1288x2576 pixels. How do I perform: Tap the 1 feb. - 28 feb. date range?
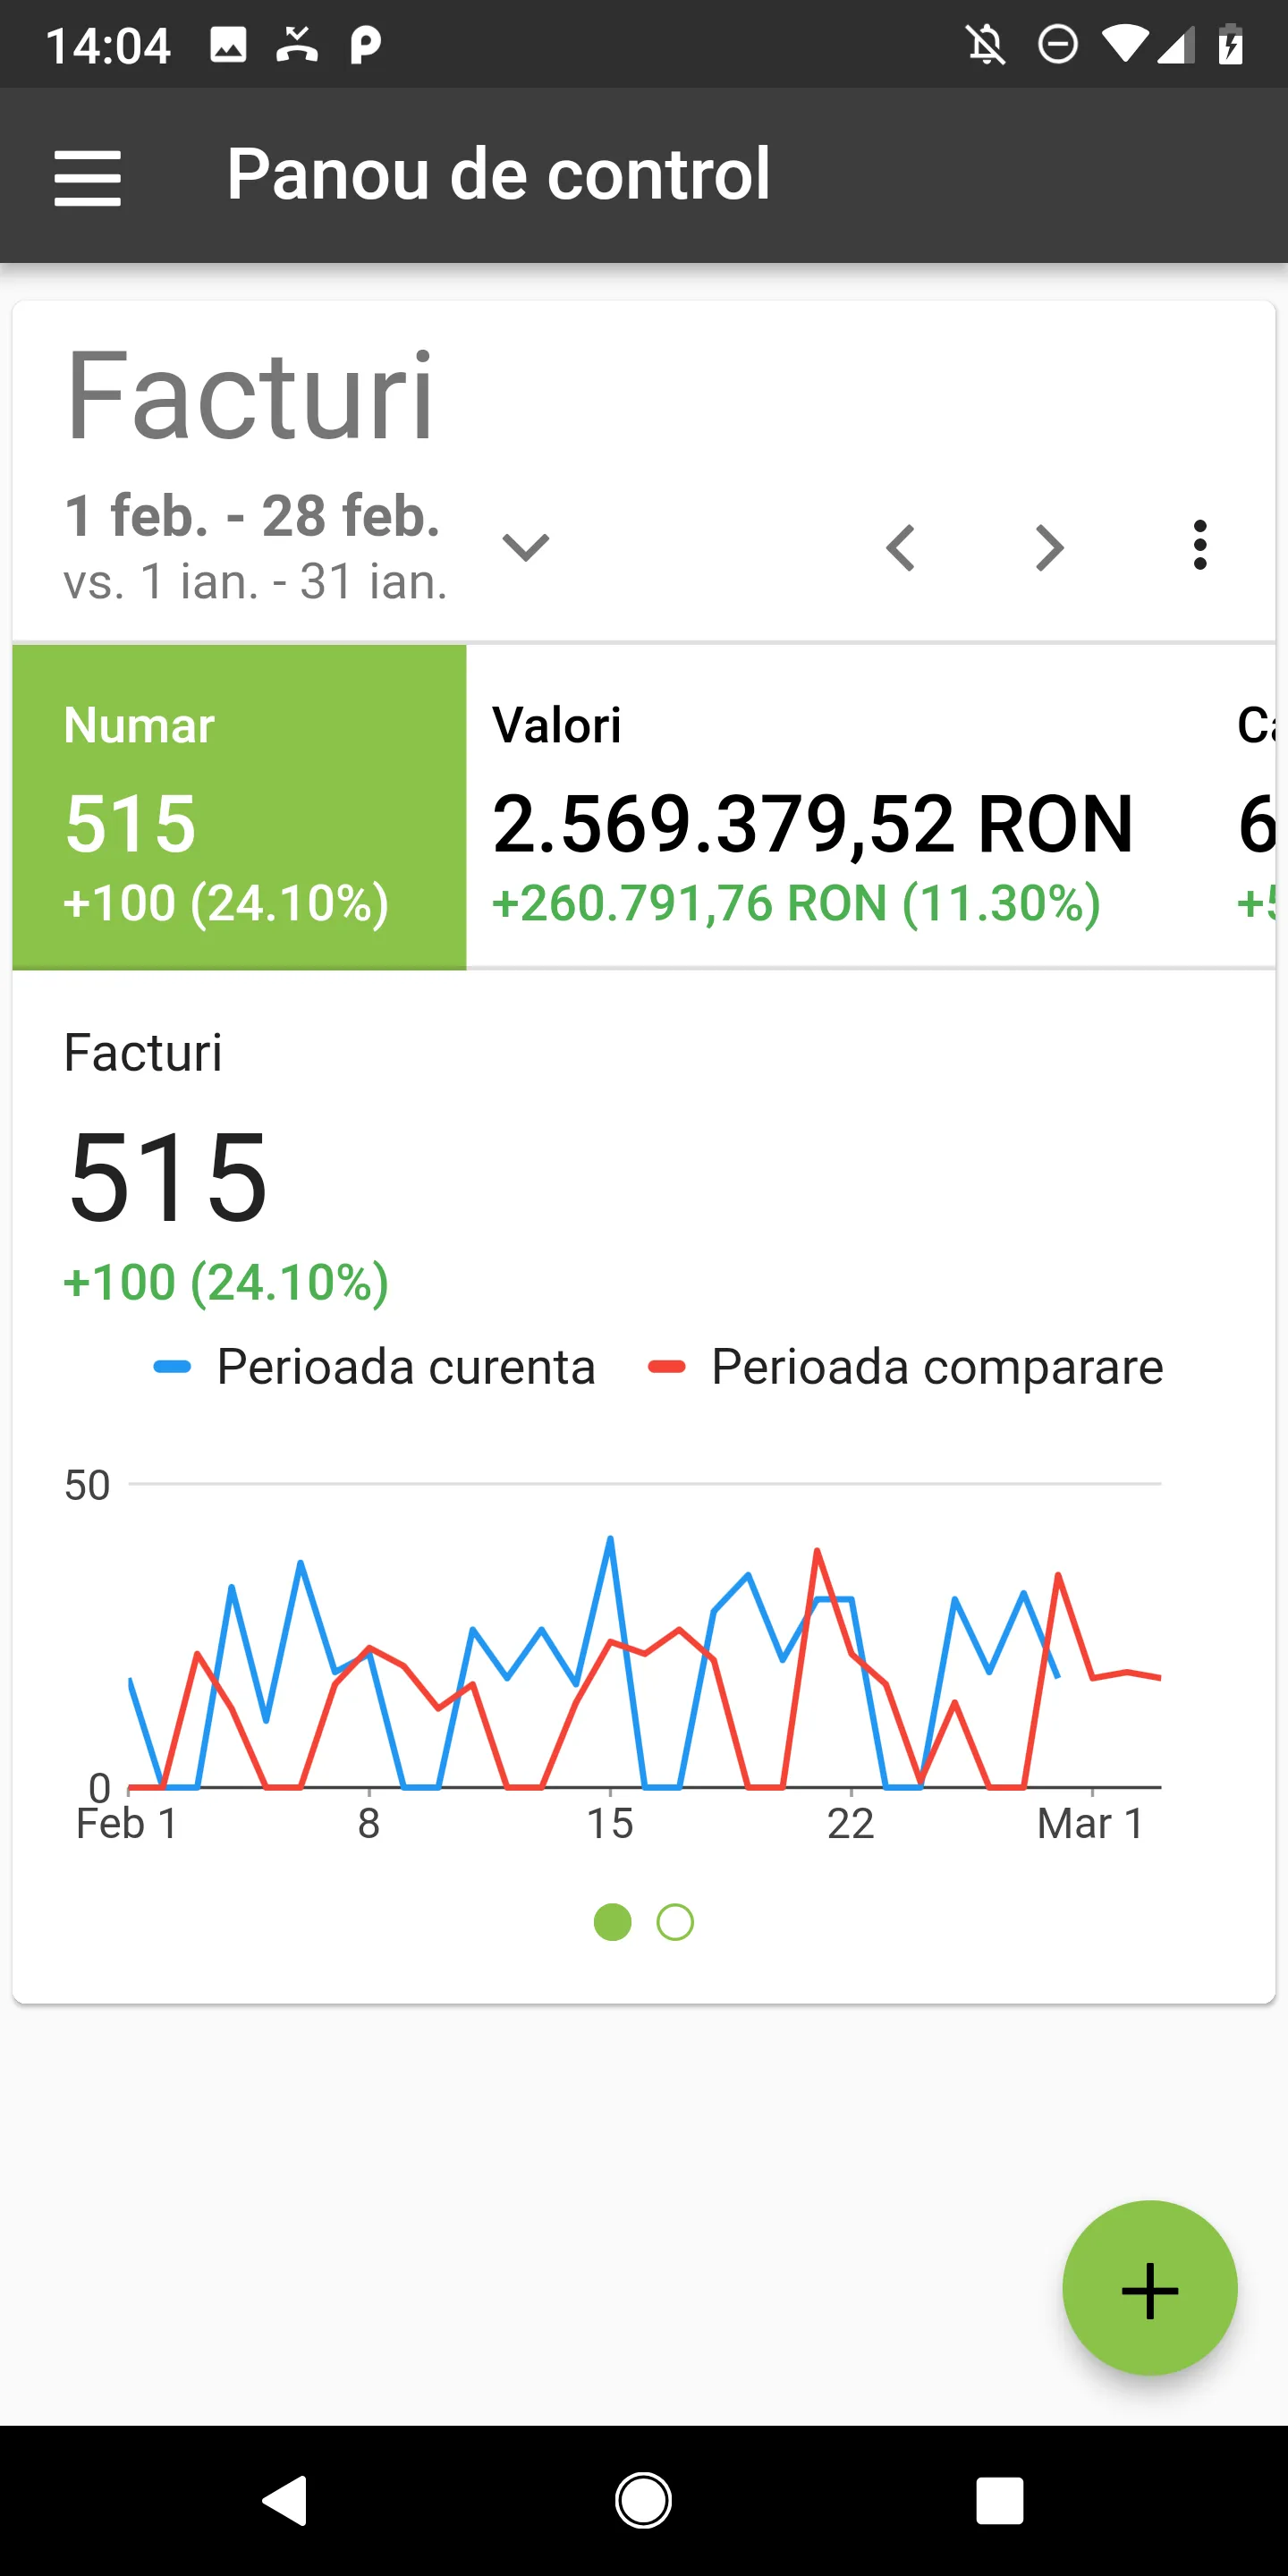pos(252,516)
